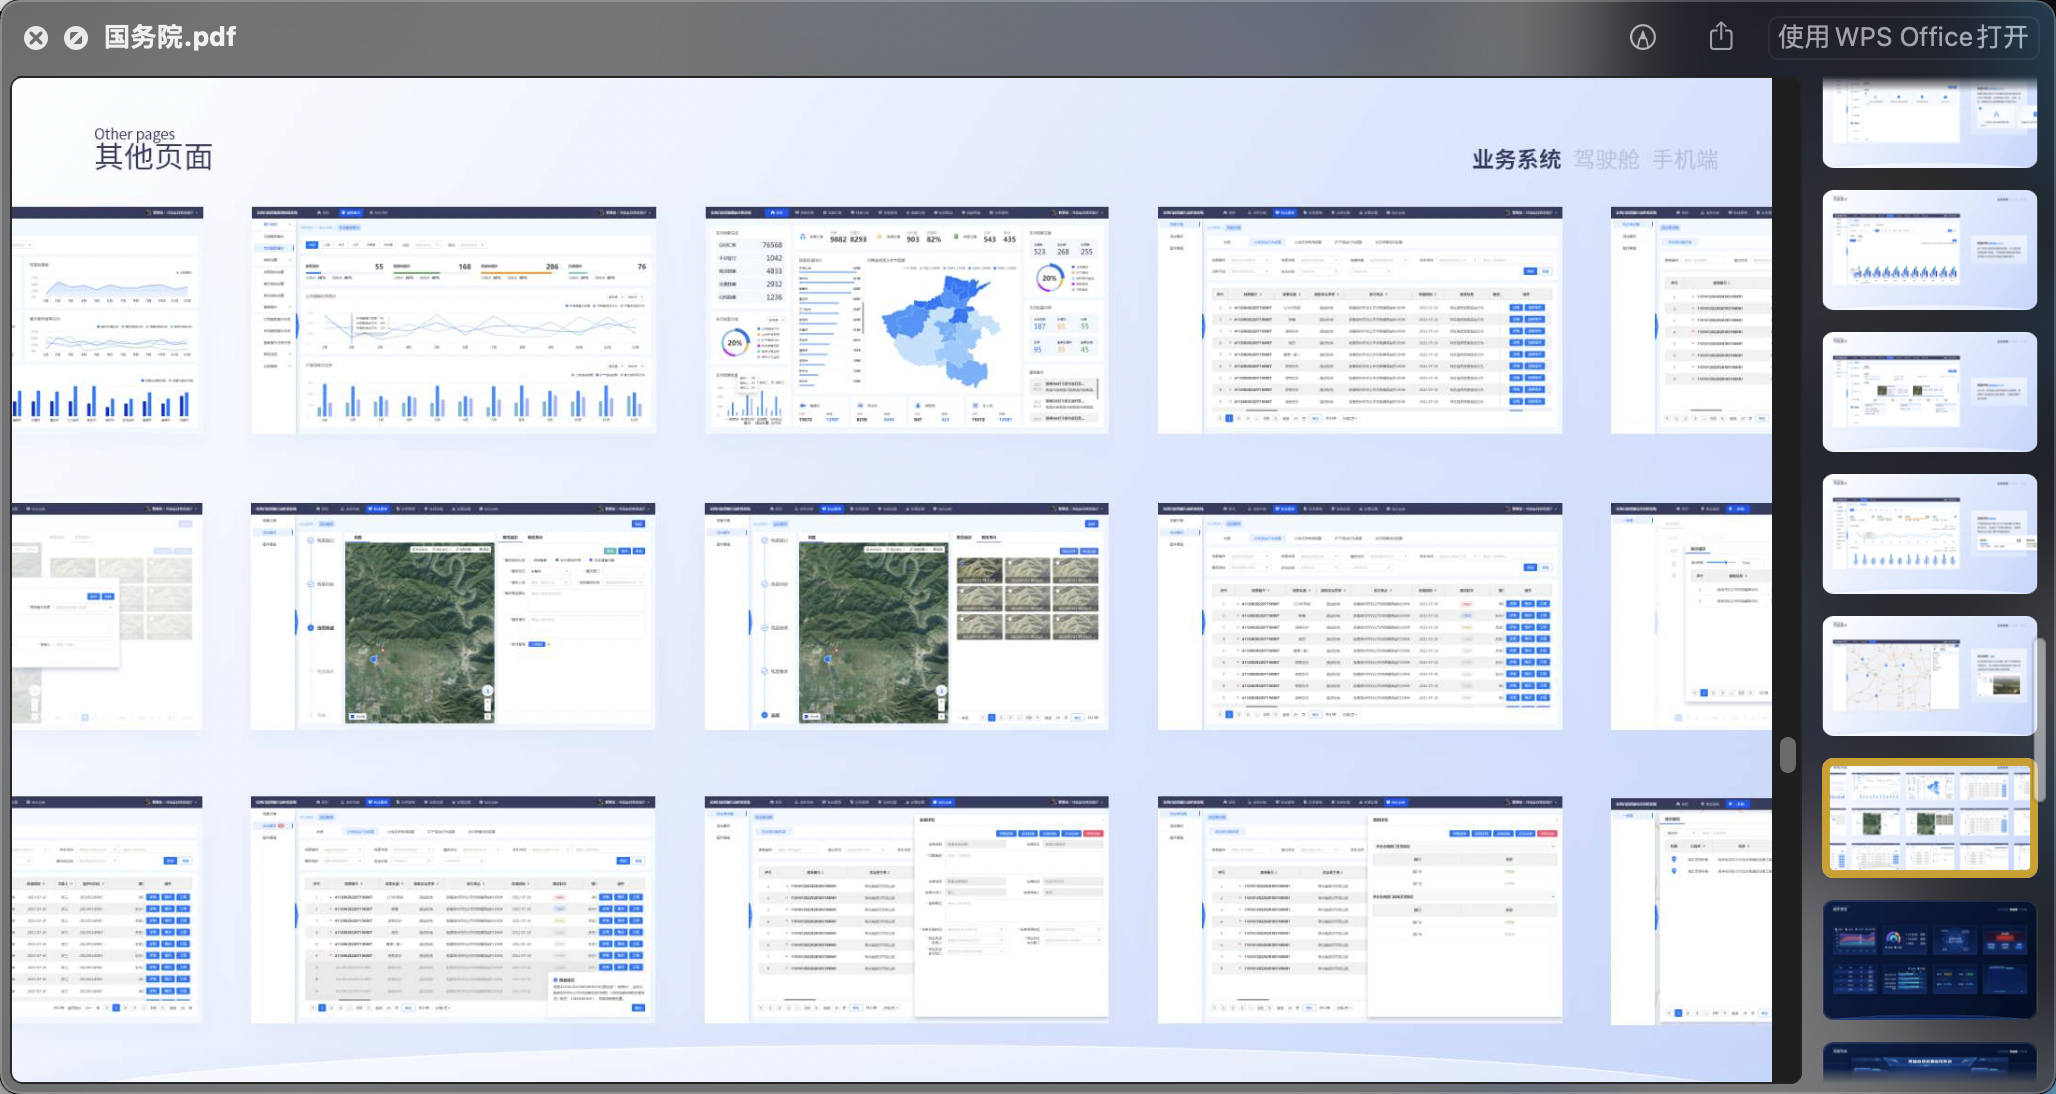Select the 手机端 tab label
Screen dimensions: 2056x1094
(1685, 159)
